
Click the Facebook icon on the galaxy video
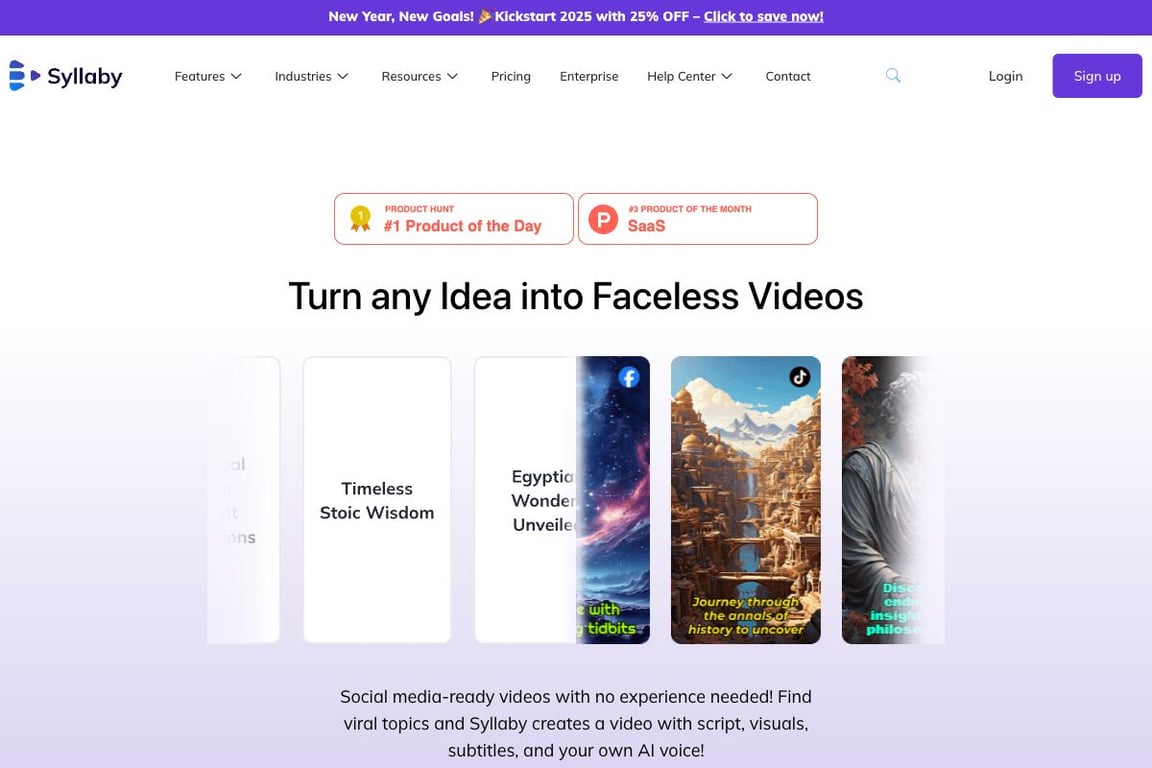click(x=629, y=377)
